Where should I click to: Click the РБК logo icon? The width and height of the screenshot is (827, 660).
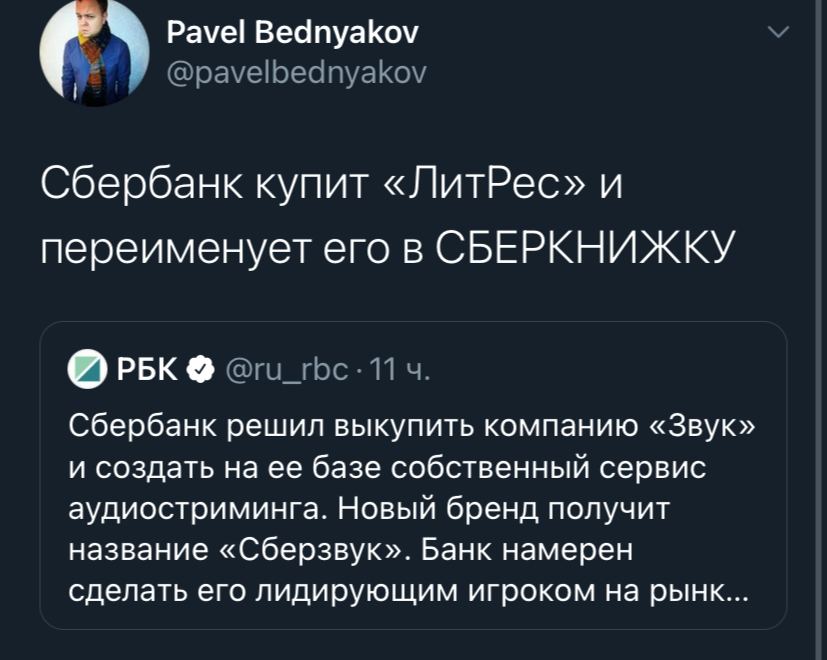(86, 371)
